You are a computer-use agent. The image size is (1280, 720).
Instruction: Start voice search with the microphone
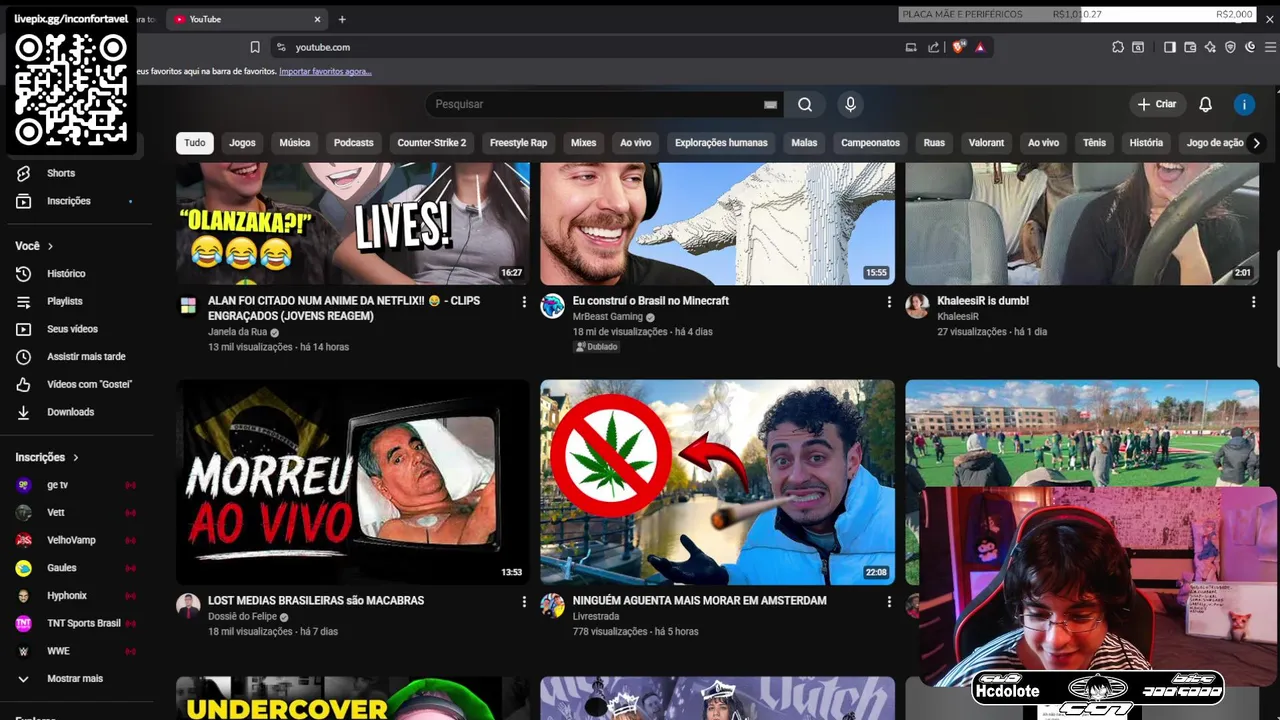pyautogui.click(x=850, y=104)
